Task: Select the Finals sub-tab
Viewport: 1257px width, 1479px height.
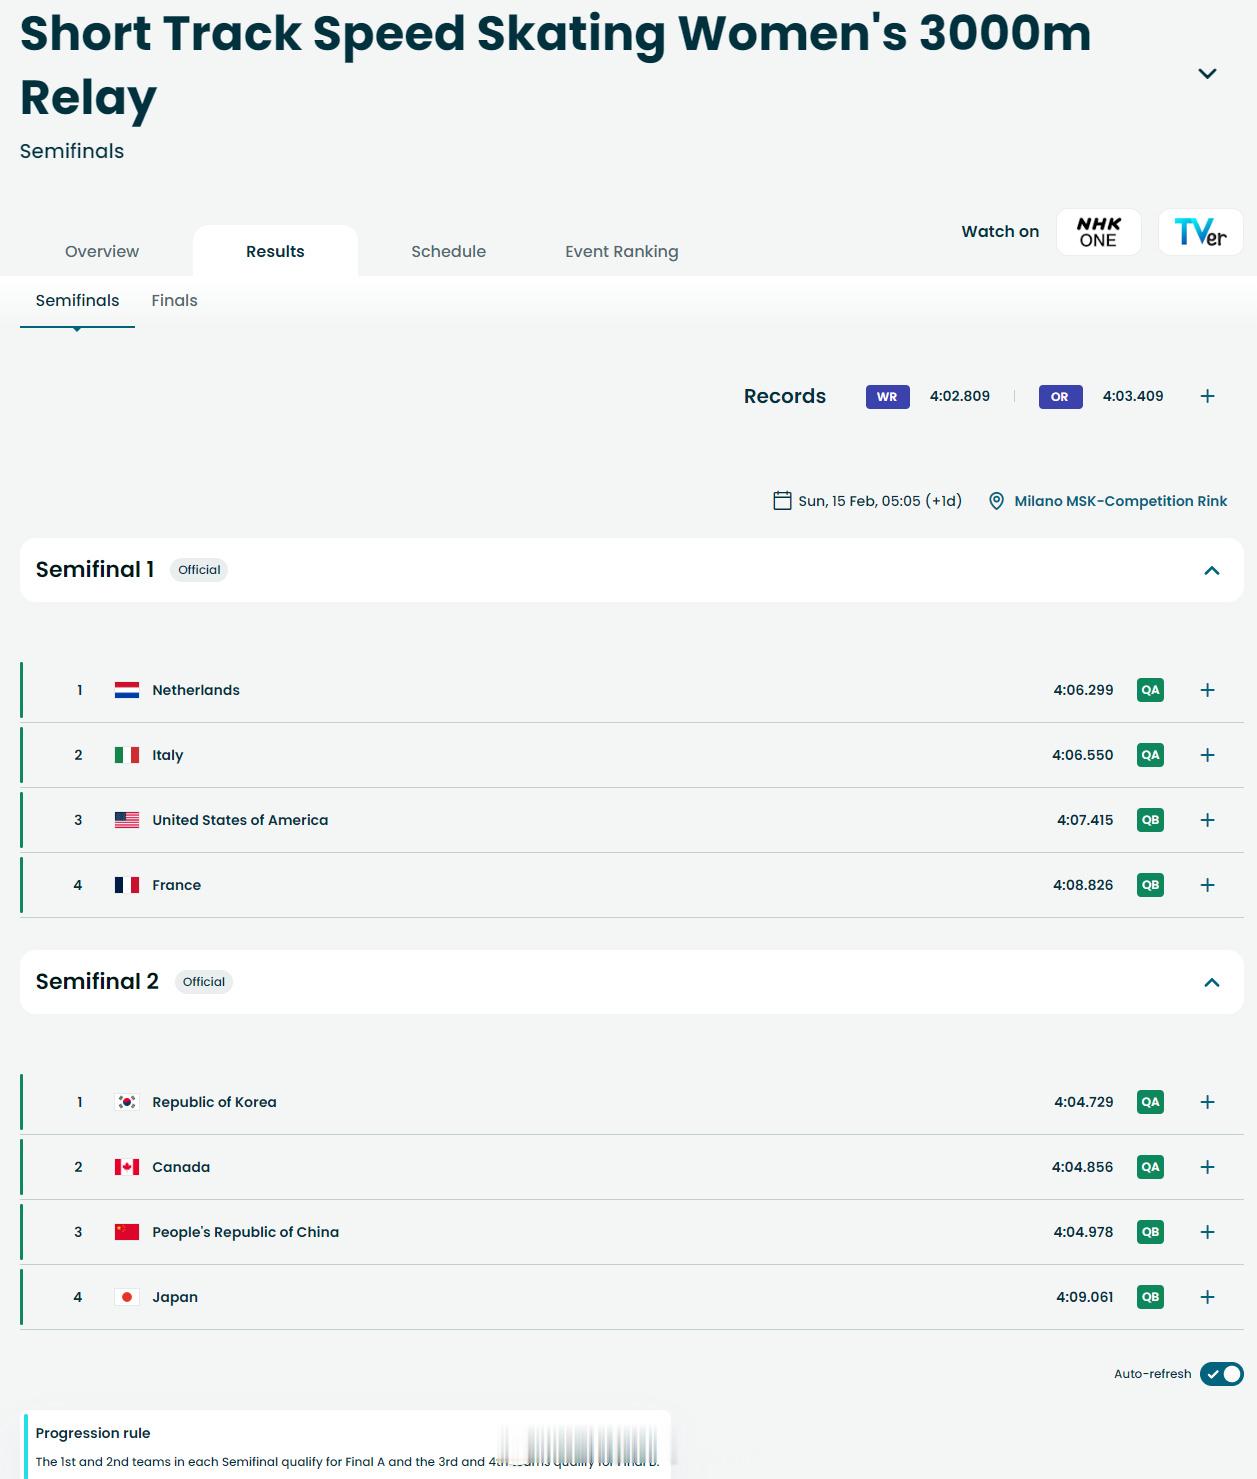Action: (174, 301)
